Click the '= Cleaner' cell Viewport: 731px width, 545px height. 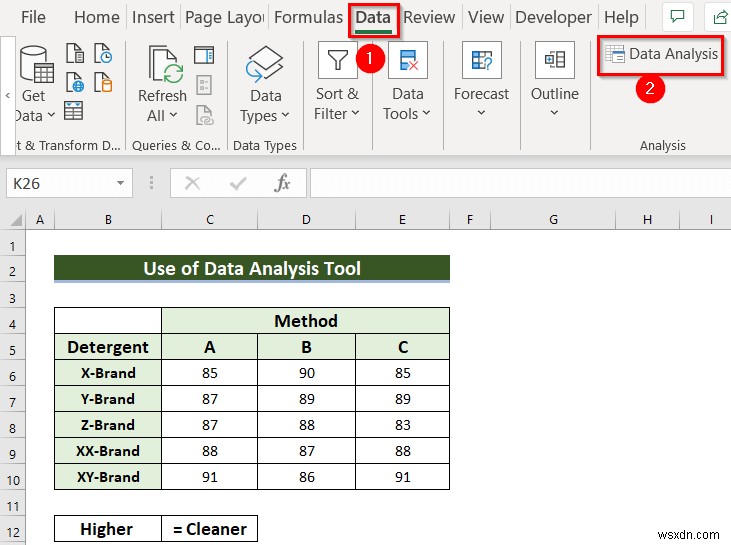[x=210, y=529]
